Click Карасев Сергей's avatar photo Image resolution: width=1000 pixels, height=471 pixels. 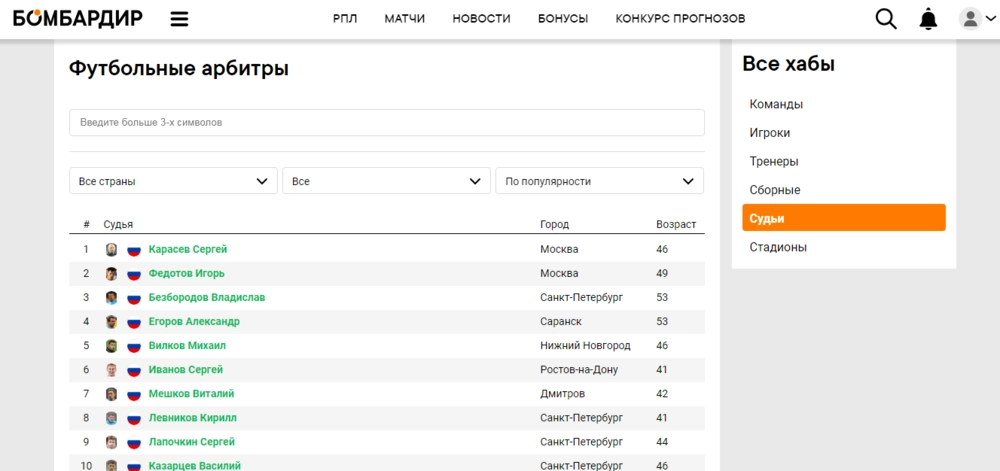pos(112,250)
